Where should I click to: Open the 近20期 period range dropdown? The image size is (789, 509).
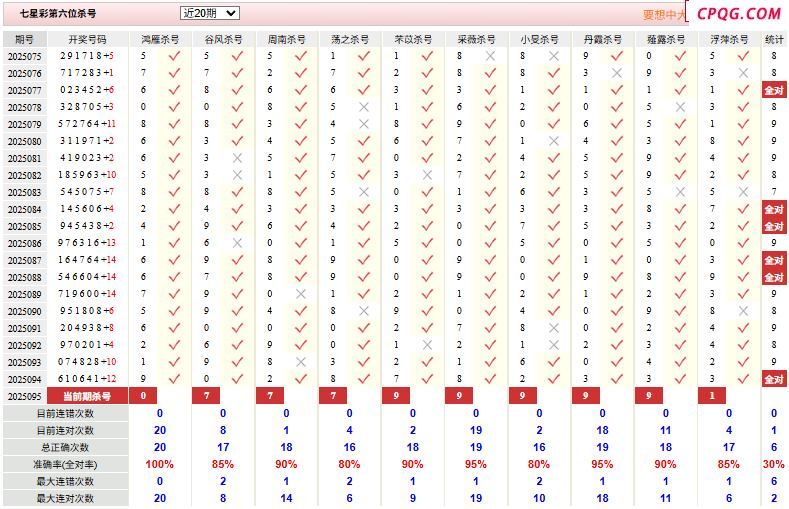(x=209, y=13)
